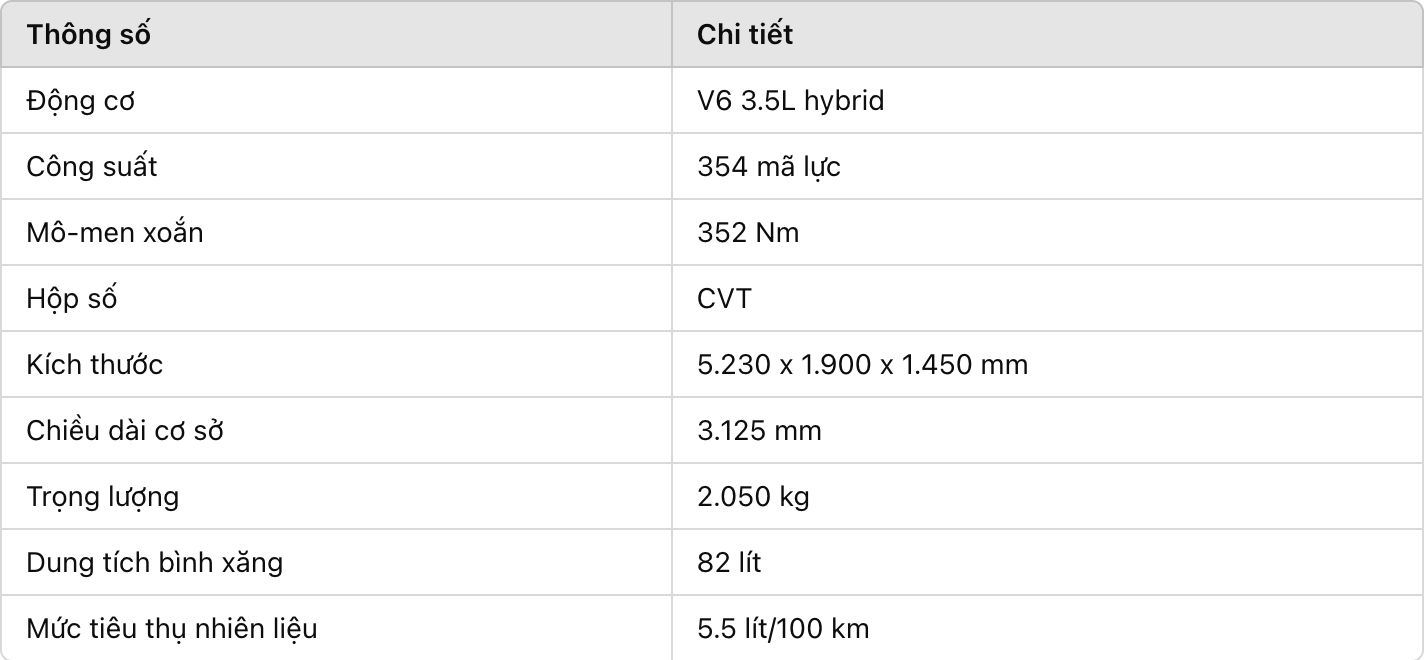
Task: Select the "Kích thước" row label
Action: click(95, 365)
